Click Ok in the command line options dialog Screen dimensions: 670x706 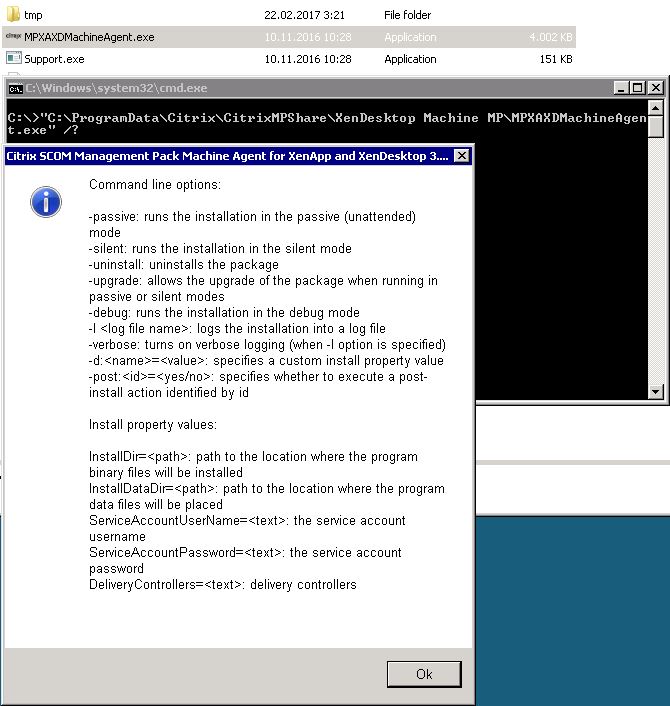click(424, 674)
